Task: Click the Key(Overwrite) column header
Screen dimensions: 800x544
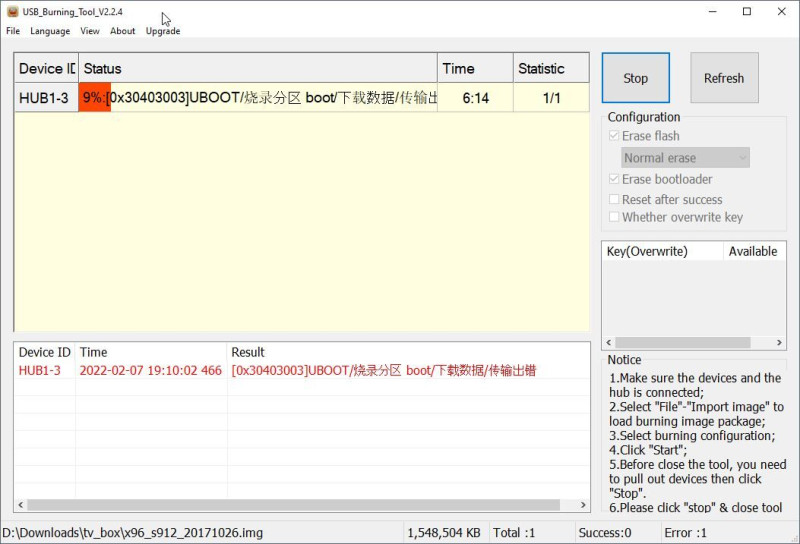Action: point(662,251)
